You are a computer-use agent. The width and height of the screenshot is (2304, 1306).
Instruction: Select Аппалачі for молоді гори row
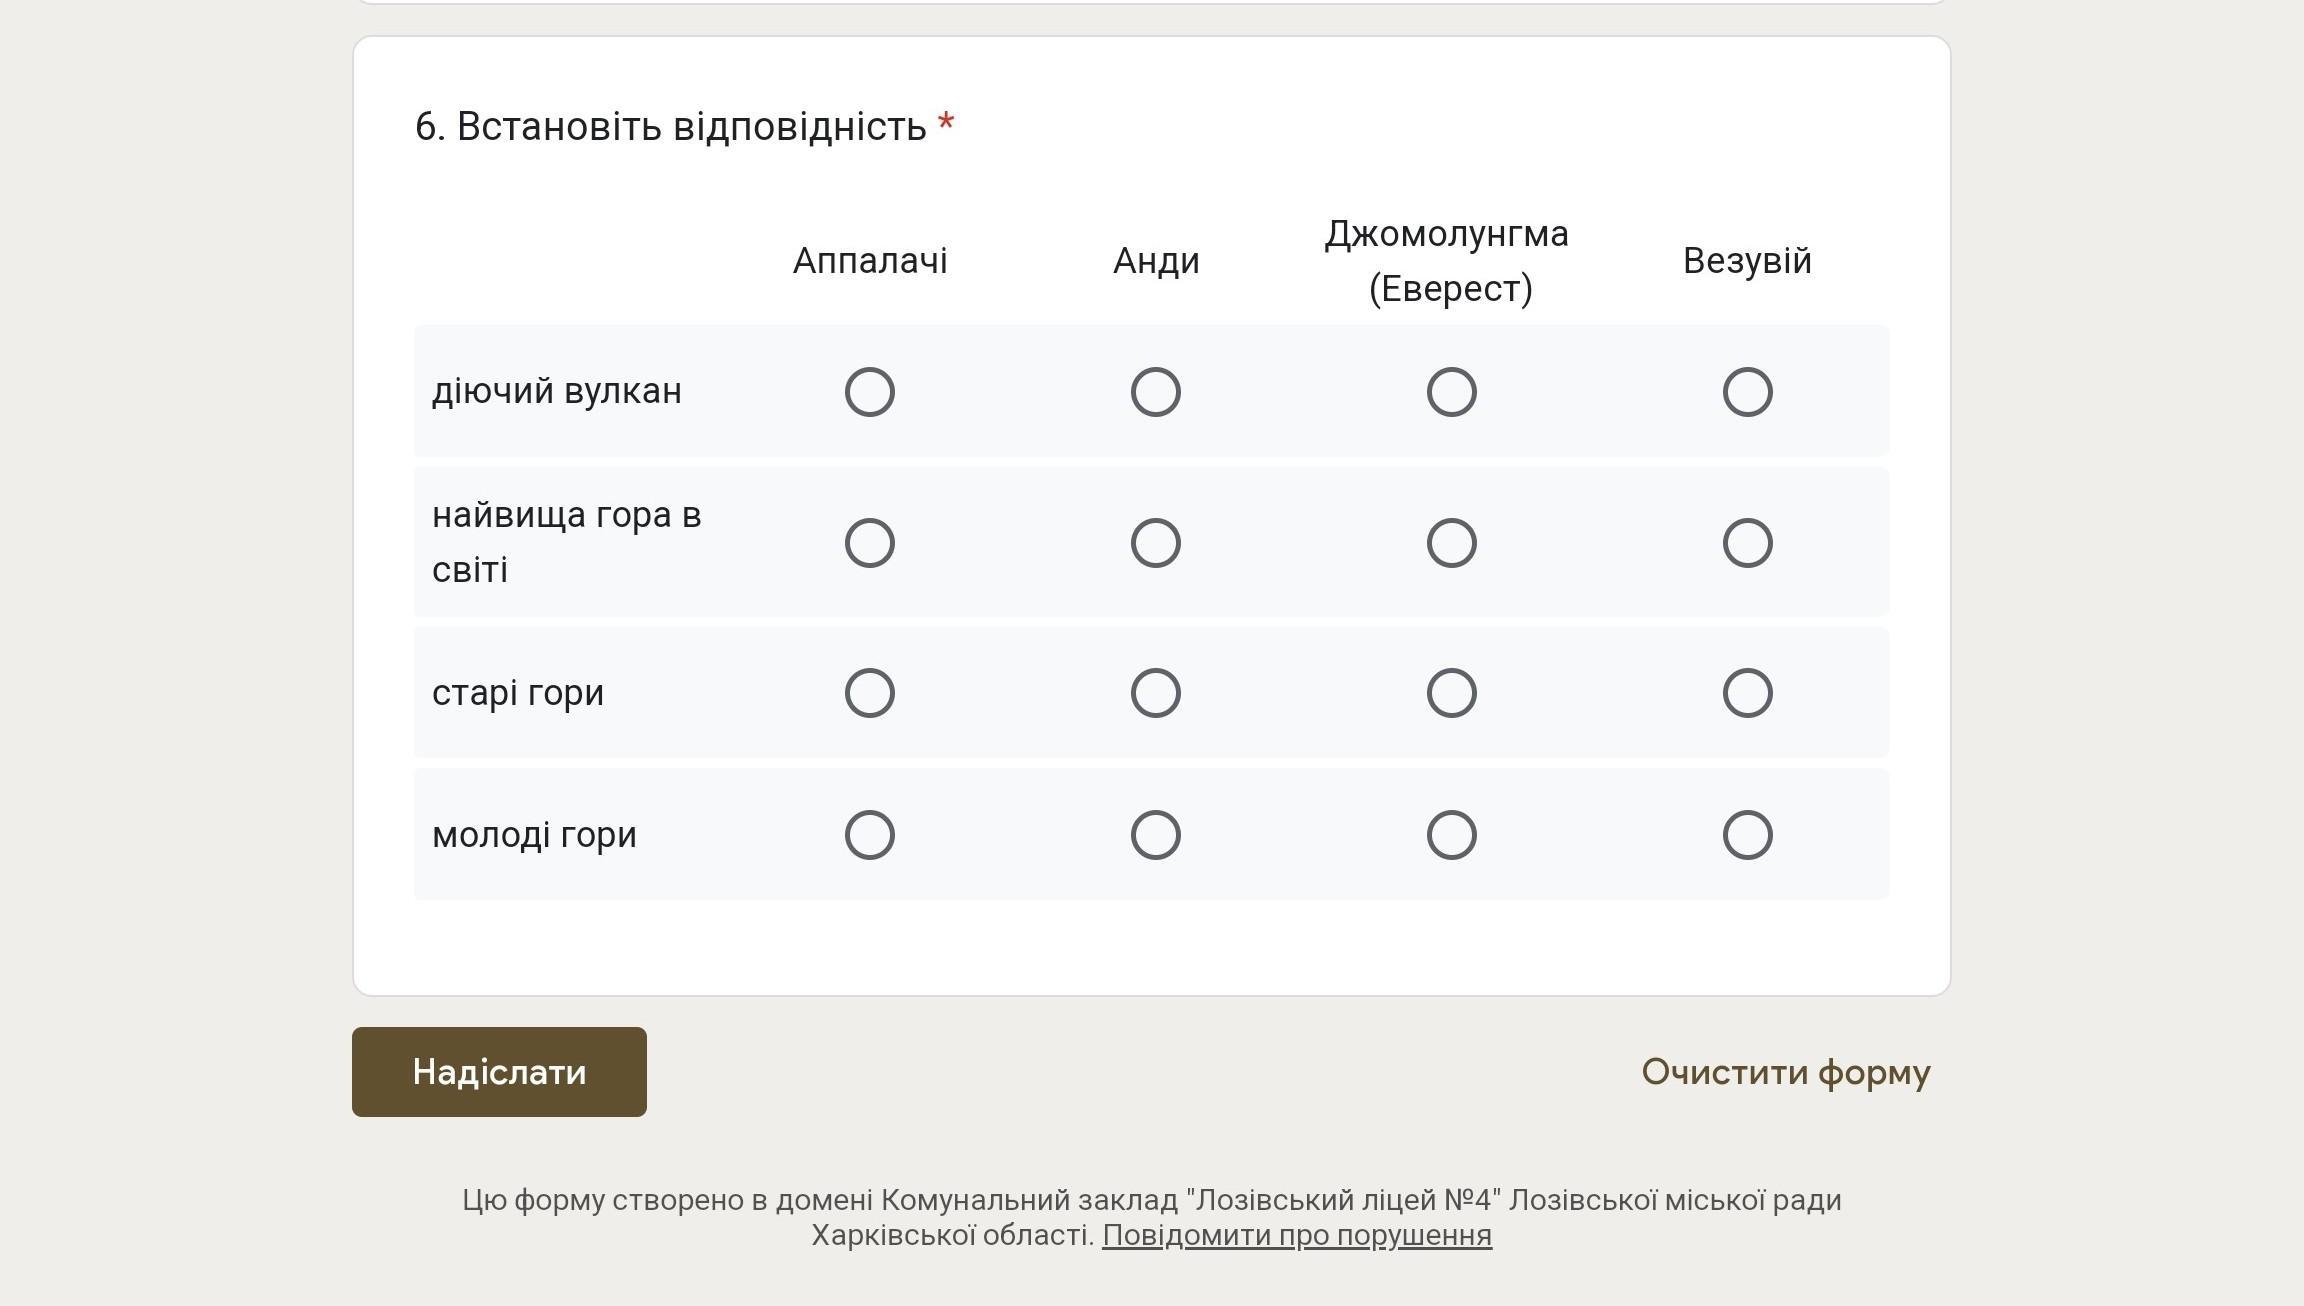pos(869,835)
